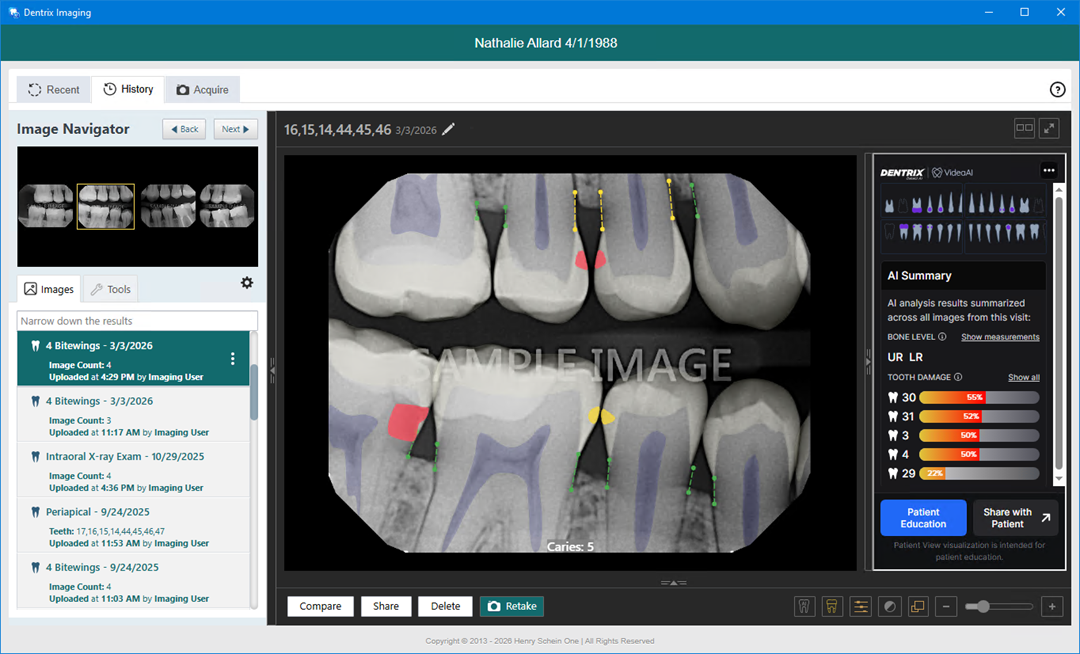Open Image Navigator settings gear

(x=247, y=282)
